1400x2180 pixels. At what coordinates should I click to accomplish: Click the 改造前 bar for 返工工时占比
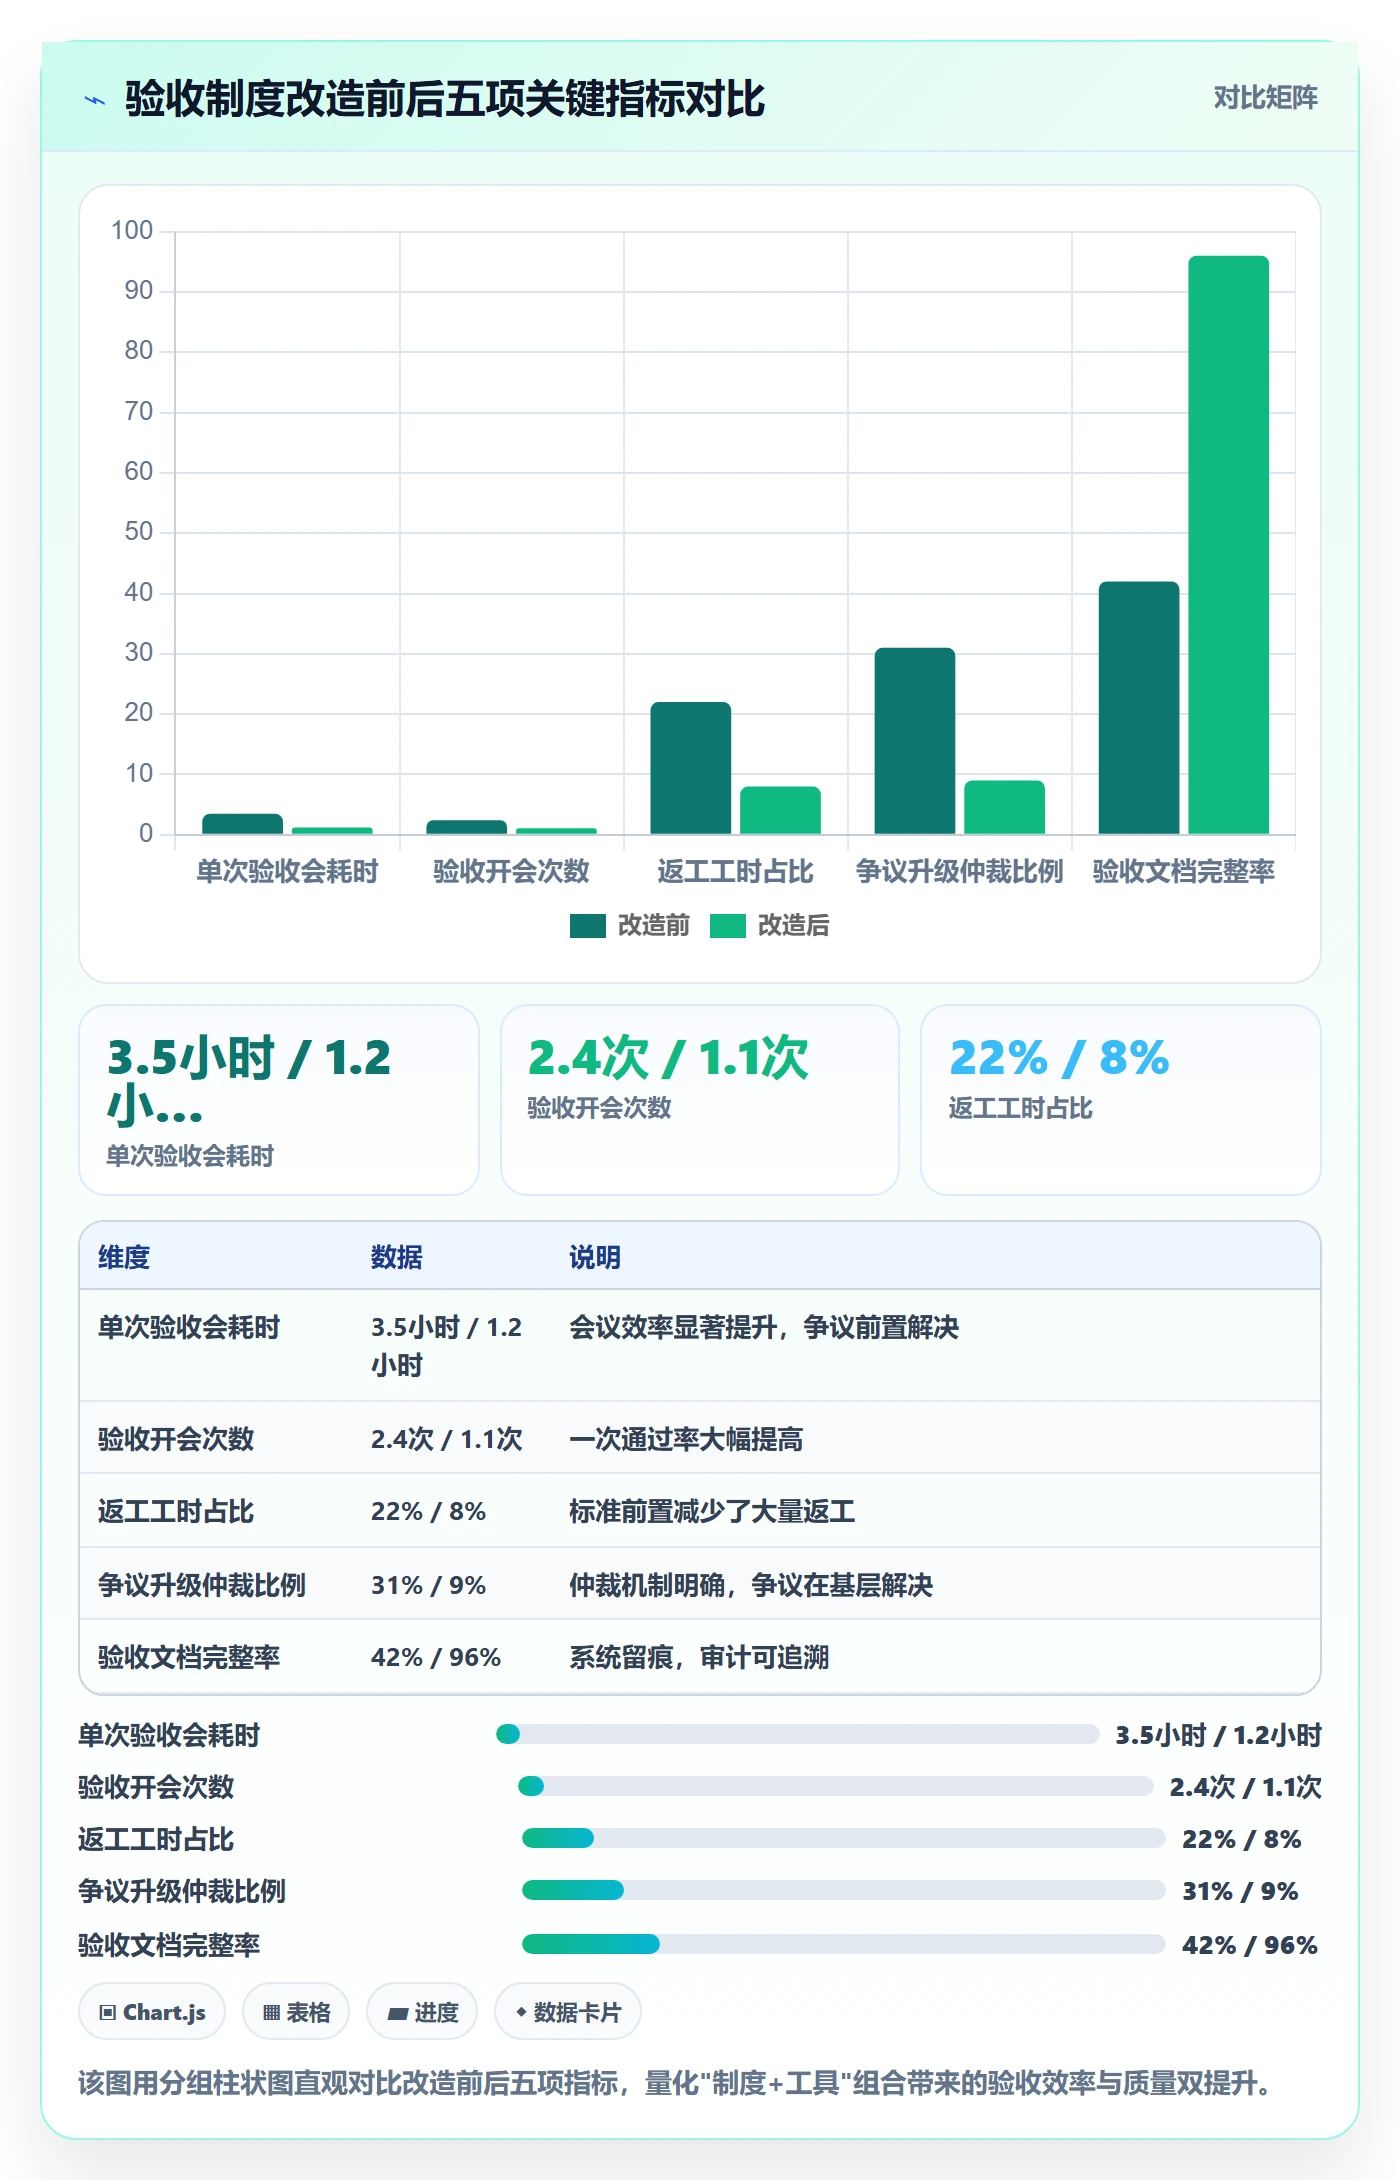pos(691,768)
